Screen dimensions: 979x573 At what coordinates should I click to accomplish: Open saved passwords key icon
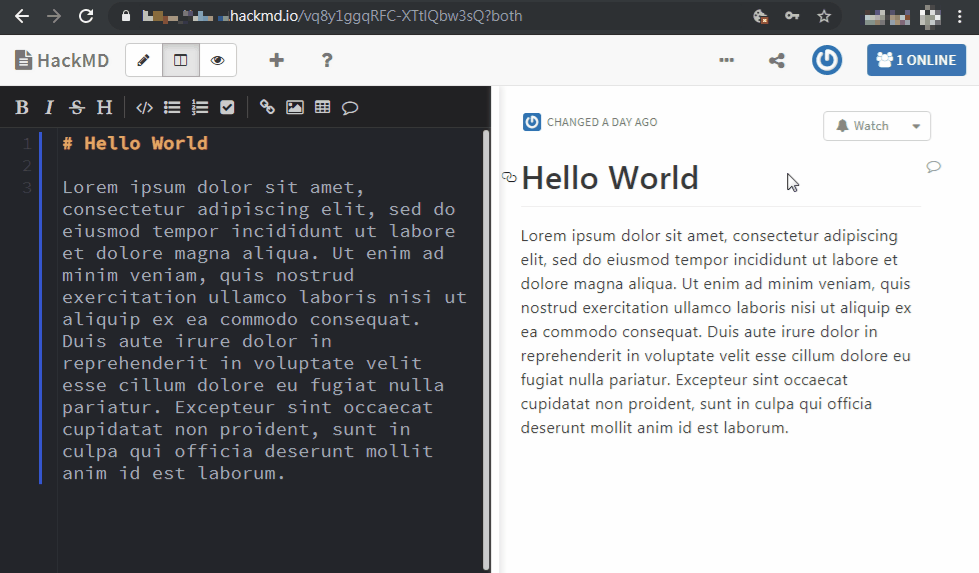(792, 16)
